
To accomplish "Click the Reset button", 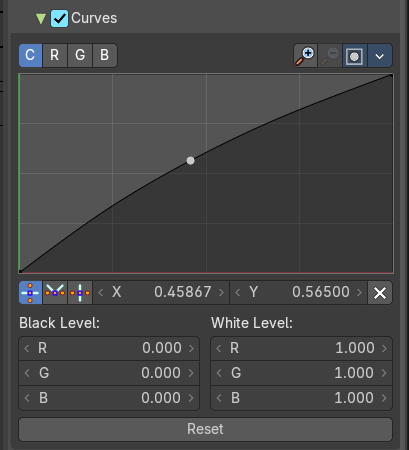I will coord(205,429).
